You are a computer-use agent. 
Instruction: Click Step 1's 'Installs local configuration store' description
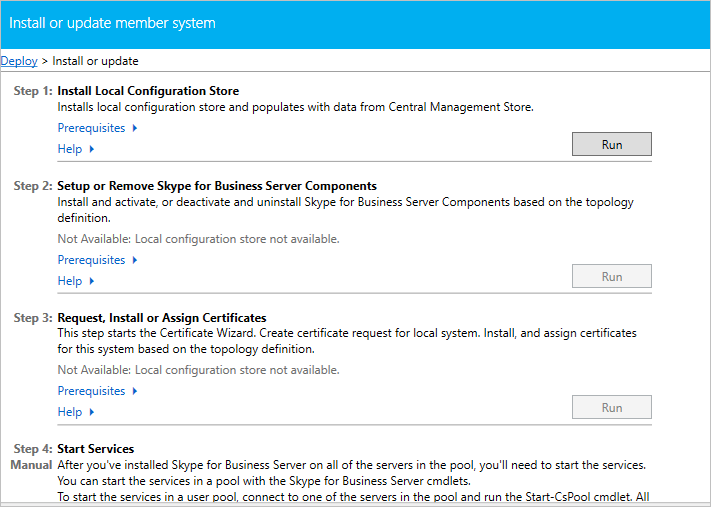click(x=295, y=107)
